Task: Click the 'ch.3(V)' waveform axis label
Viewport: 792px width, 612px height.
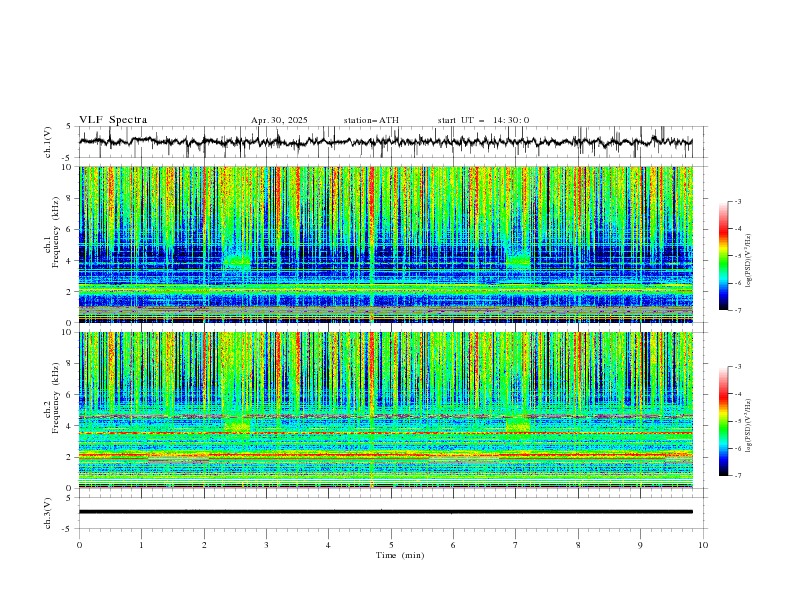Action: click(x=48, y=513)
